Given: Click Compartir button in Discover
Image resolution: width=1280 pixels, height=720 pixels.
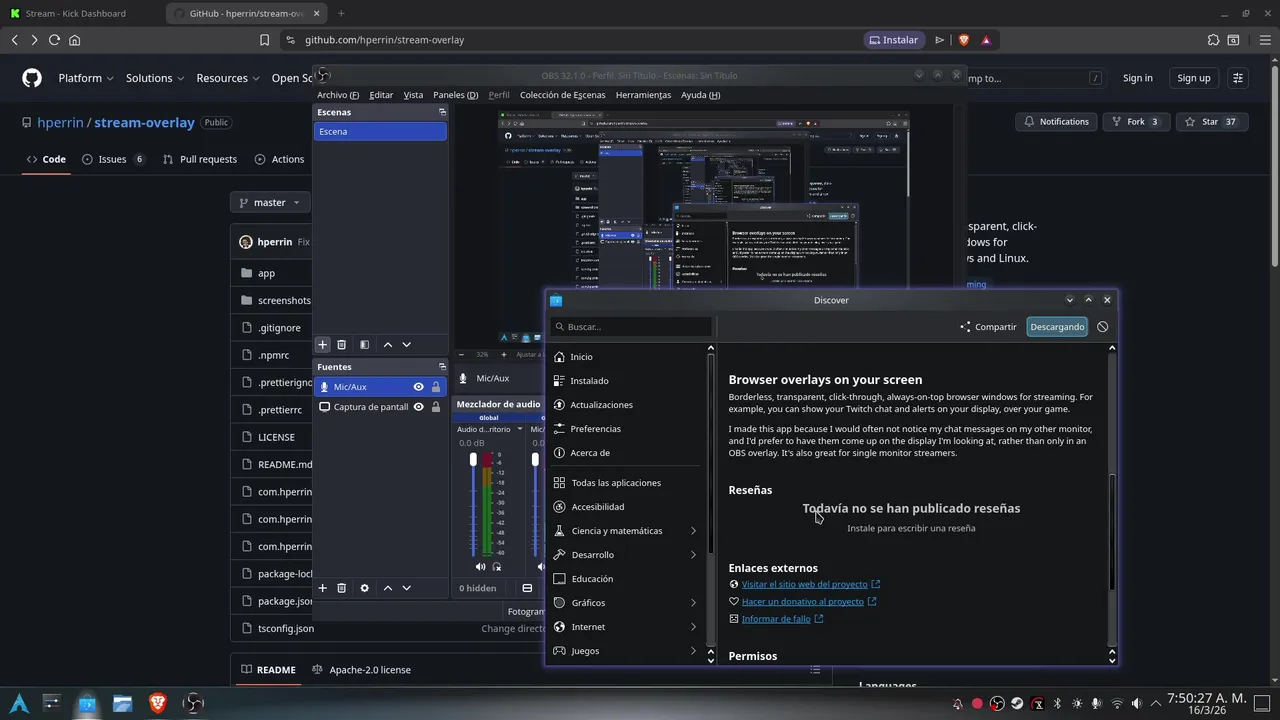Looking at the screenshot, I should click(x=988, y=327).
